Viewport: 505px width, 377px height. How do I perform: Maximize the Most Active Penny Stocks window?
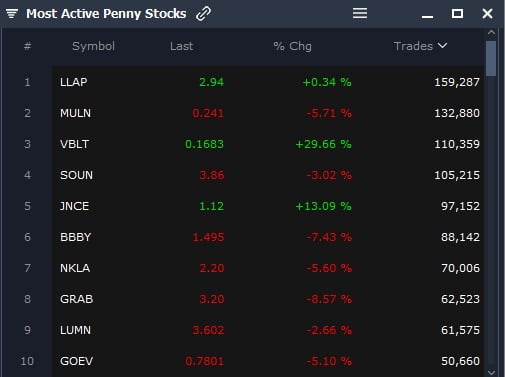point(457,14)
